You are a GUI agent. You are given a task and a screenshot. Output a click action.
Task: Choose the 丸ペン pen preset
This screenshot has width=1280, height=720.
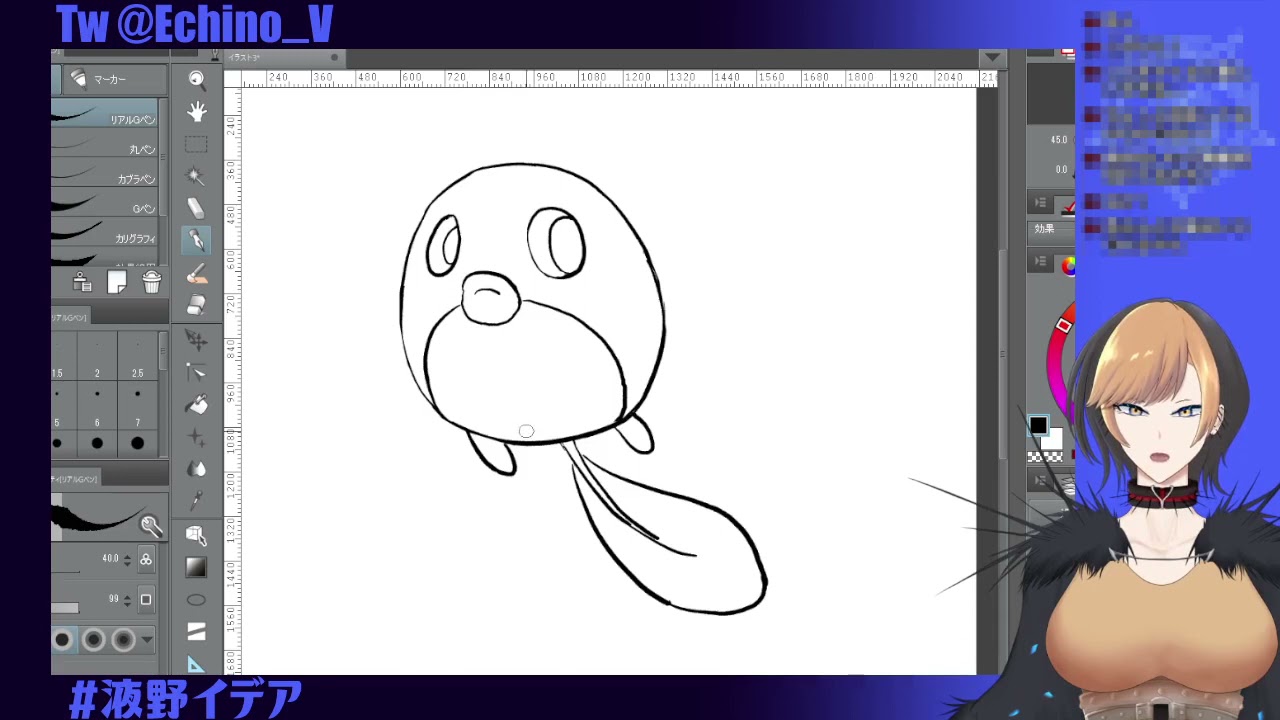[104, 145]
